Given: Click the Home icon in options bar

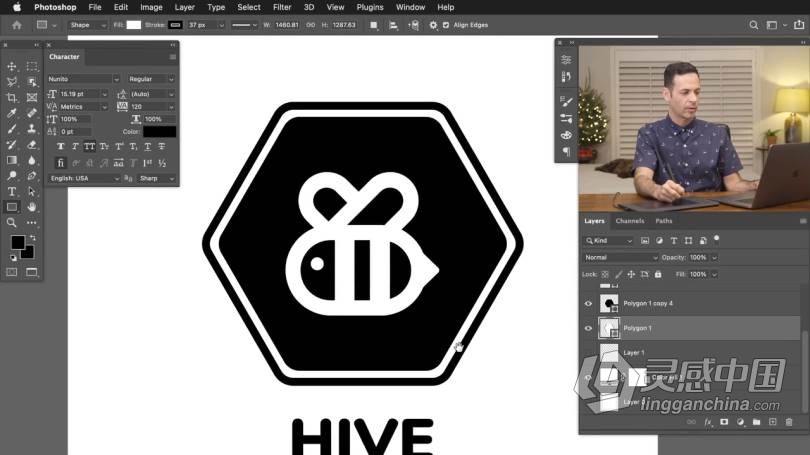Looking at the screenshot, I should 17,25.
